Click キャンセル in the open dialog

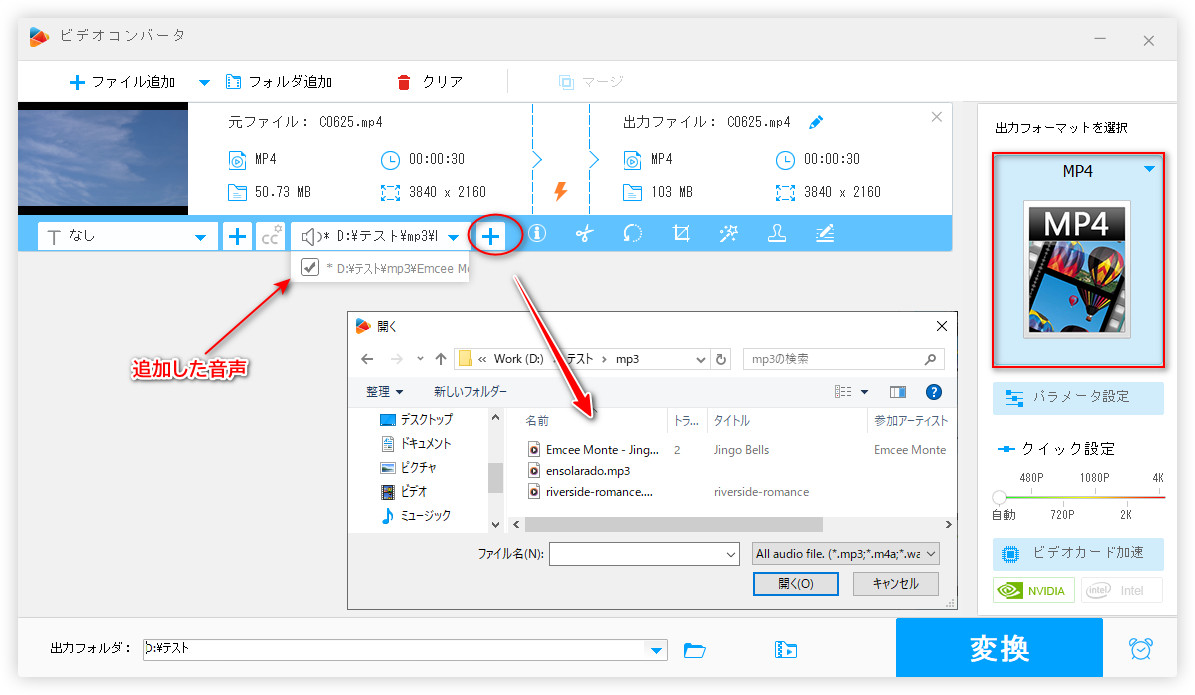pyautogui.click(x=895, y=583)
